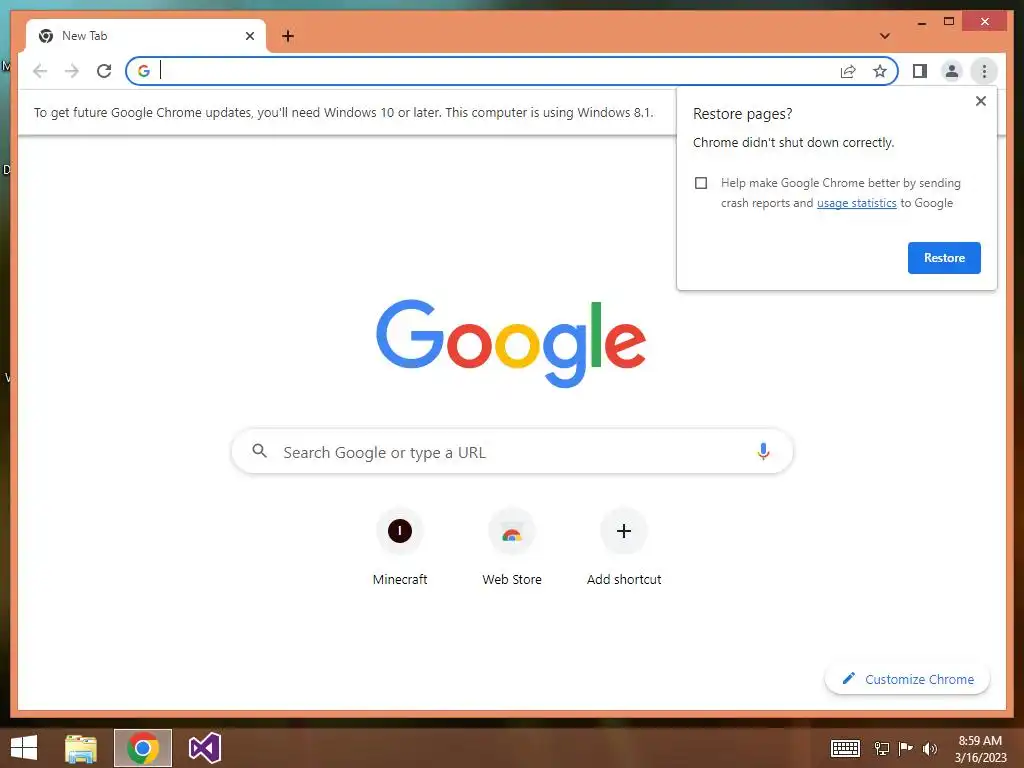Open Chrome's three-dot menu
The height and width of the screenshot is (768, 1024).
(x=984, y=71)
